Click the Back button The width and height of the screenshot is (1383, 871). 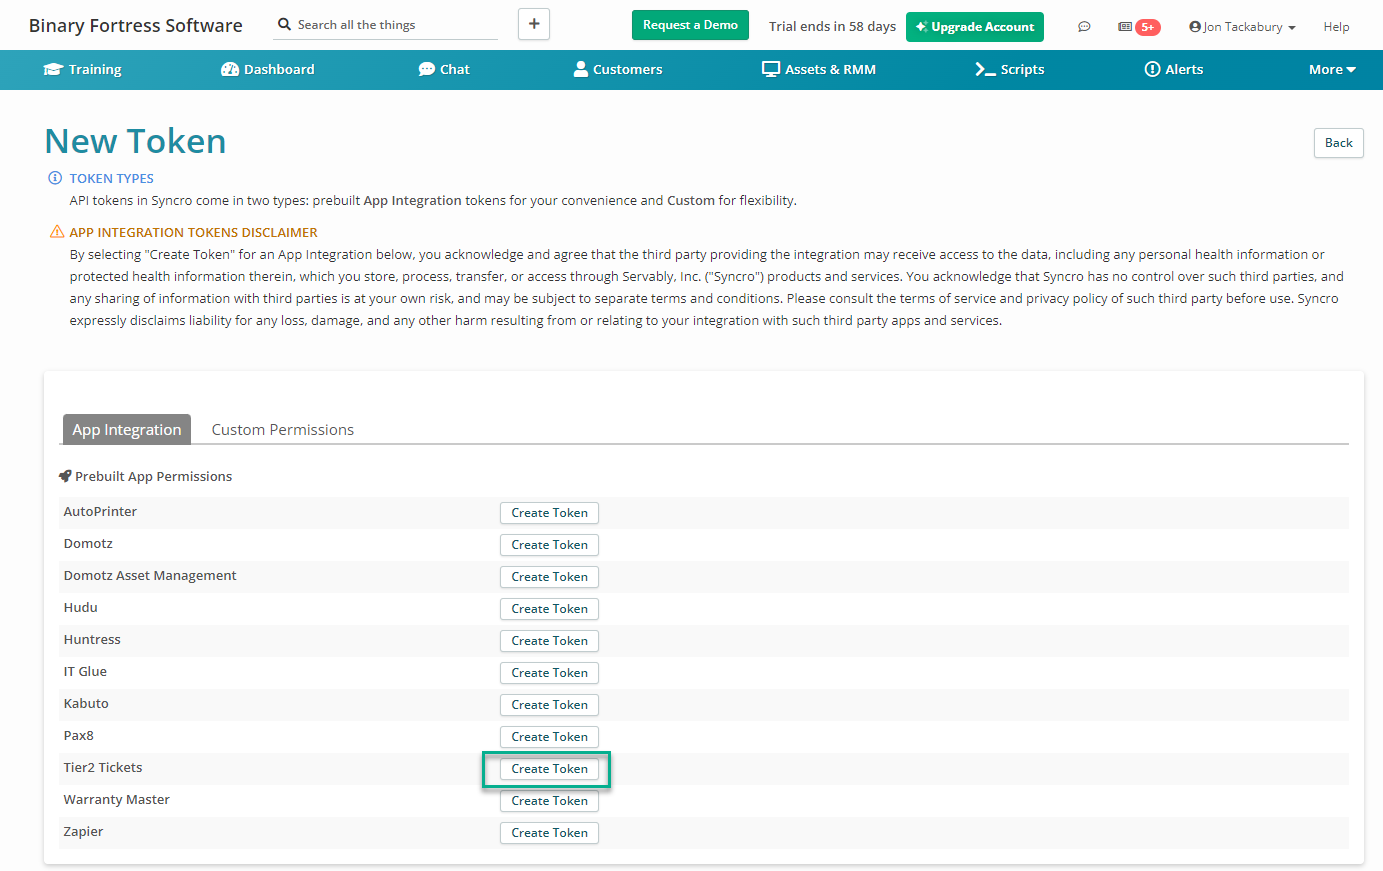[x=1338, y=143]
